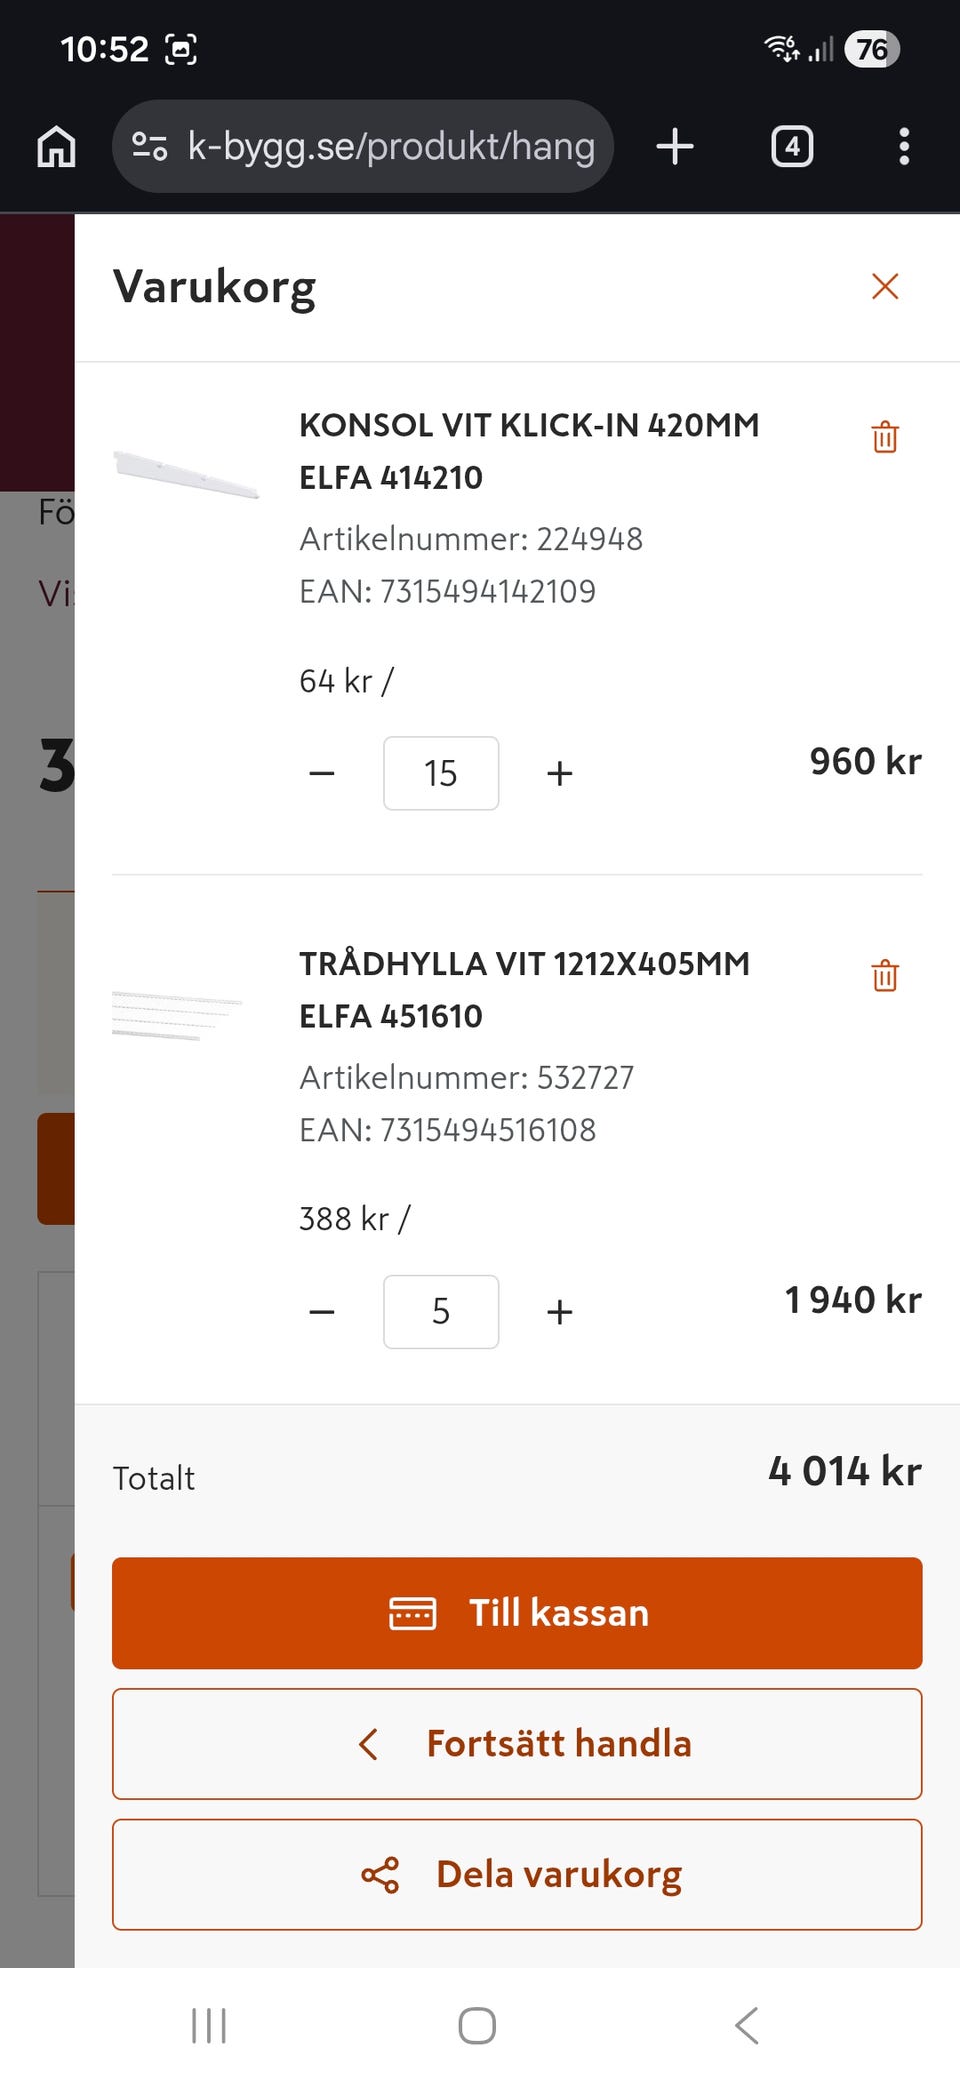Open the KONSOL VIT product thumbnail
The image size is (960, 2080).
point(186,474)
